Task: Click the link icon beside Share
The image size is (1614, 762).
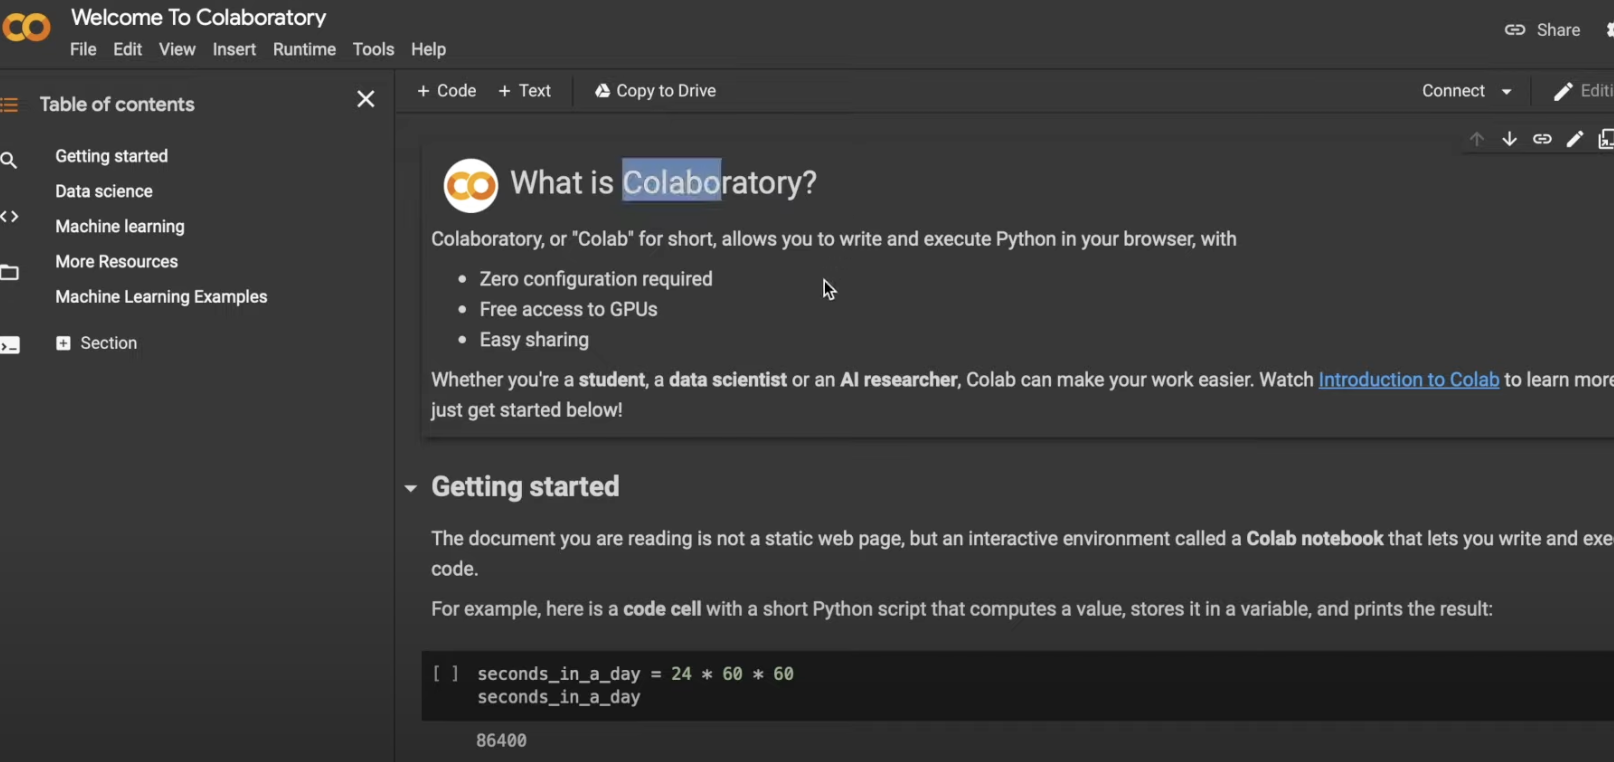Action: 1515,30
